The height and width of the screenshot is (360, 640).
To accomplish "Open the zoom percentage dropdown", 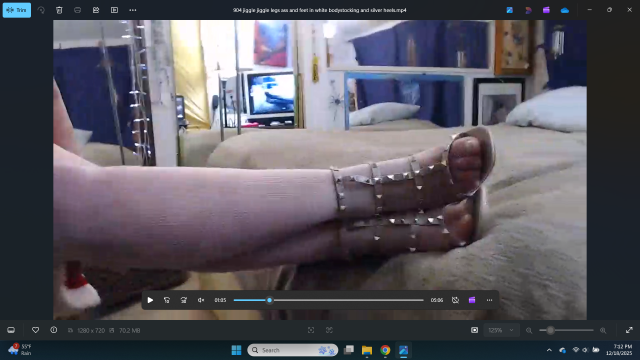I will (501, 330).
